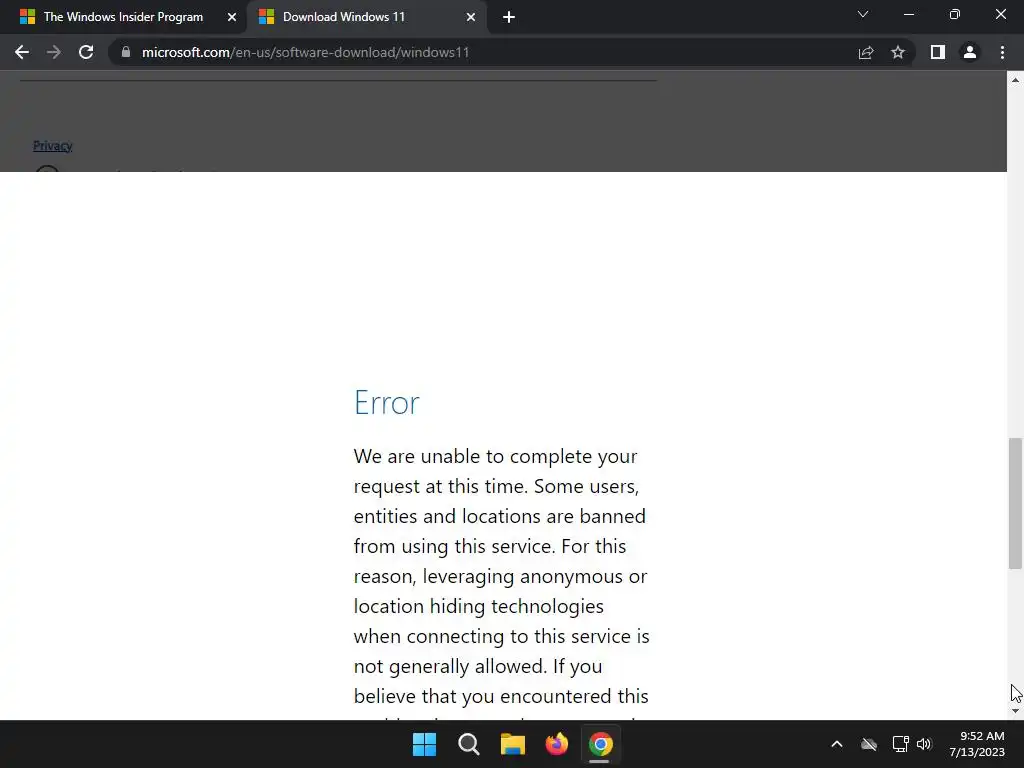Open the network status tray icon

(x=901, y=744)
